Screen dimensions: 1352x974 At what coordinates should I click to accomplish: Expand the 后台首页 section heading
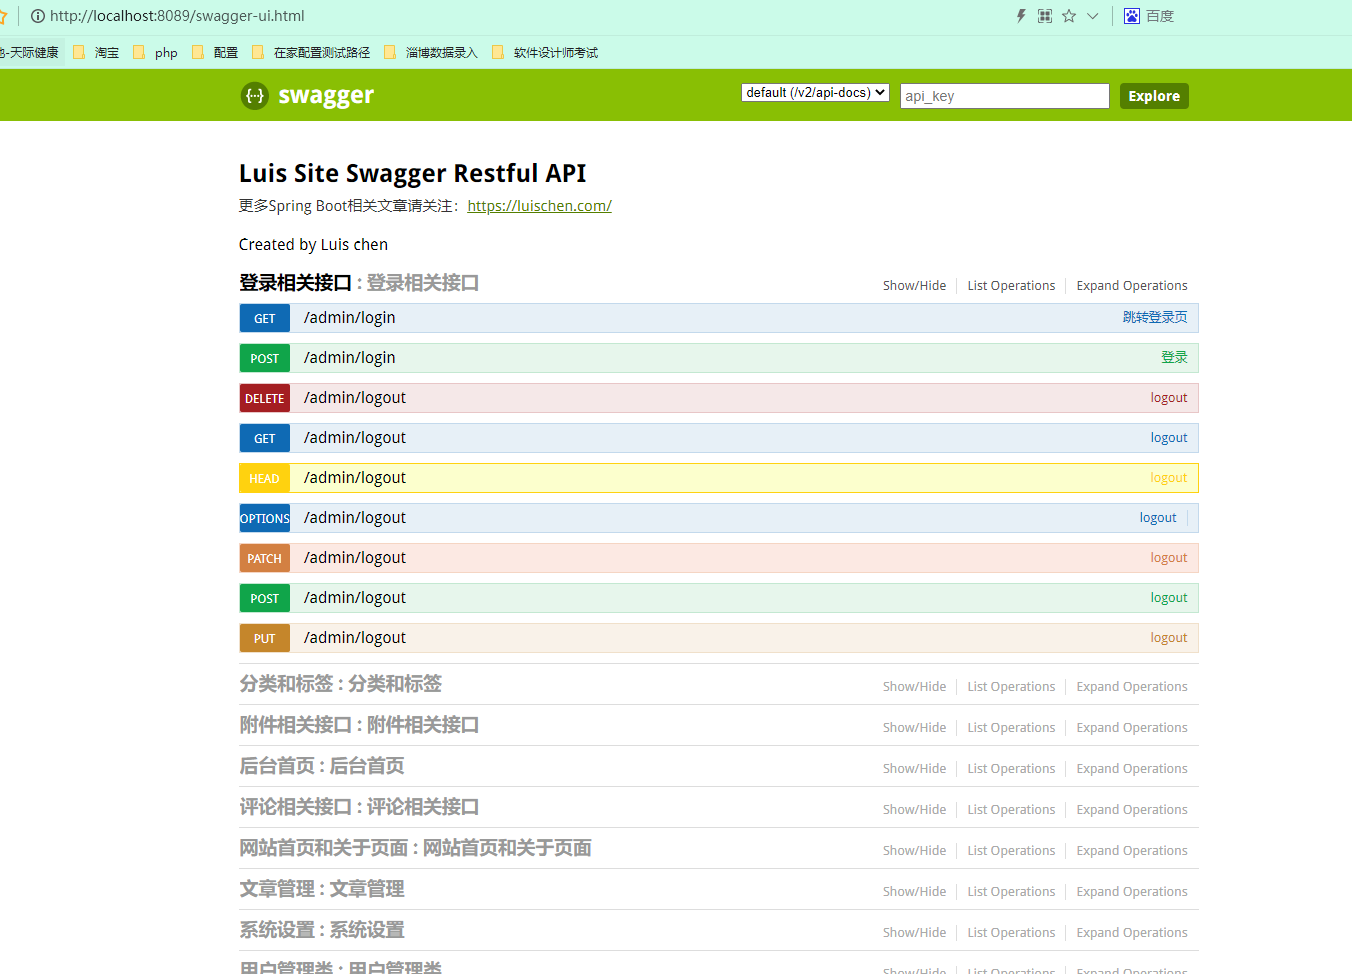click(322, 766)
